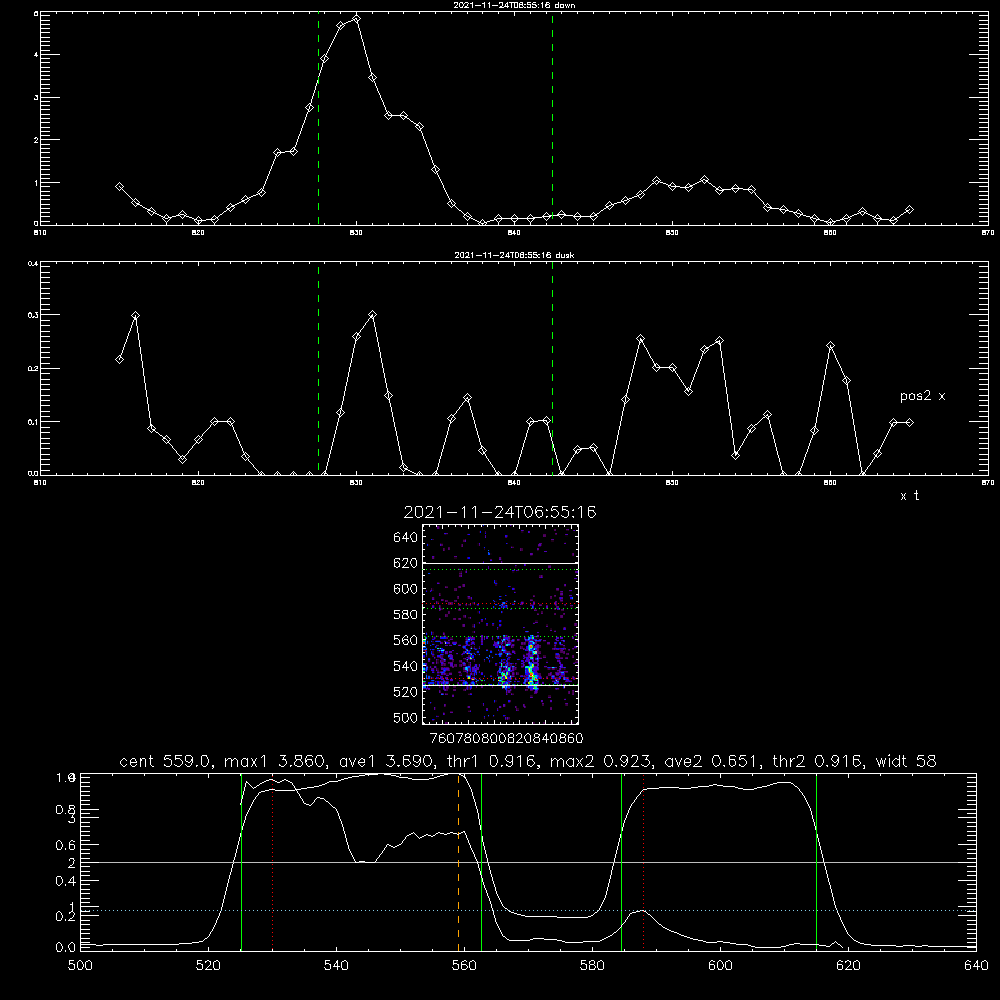Click the 560 tick label on bottom plot x-axis
1000x1000 pixels.
point(464,966)
